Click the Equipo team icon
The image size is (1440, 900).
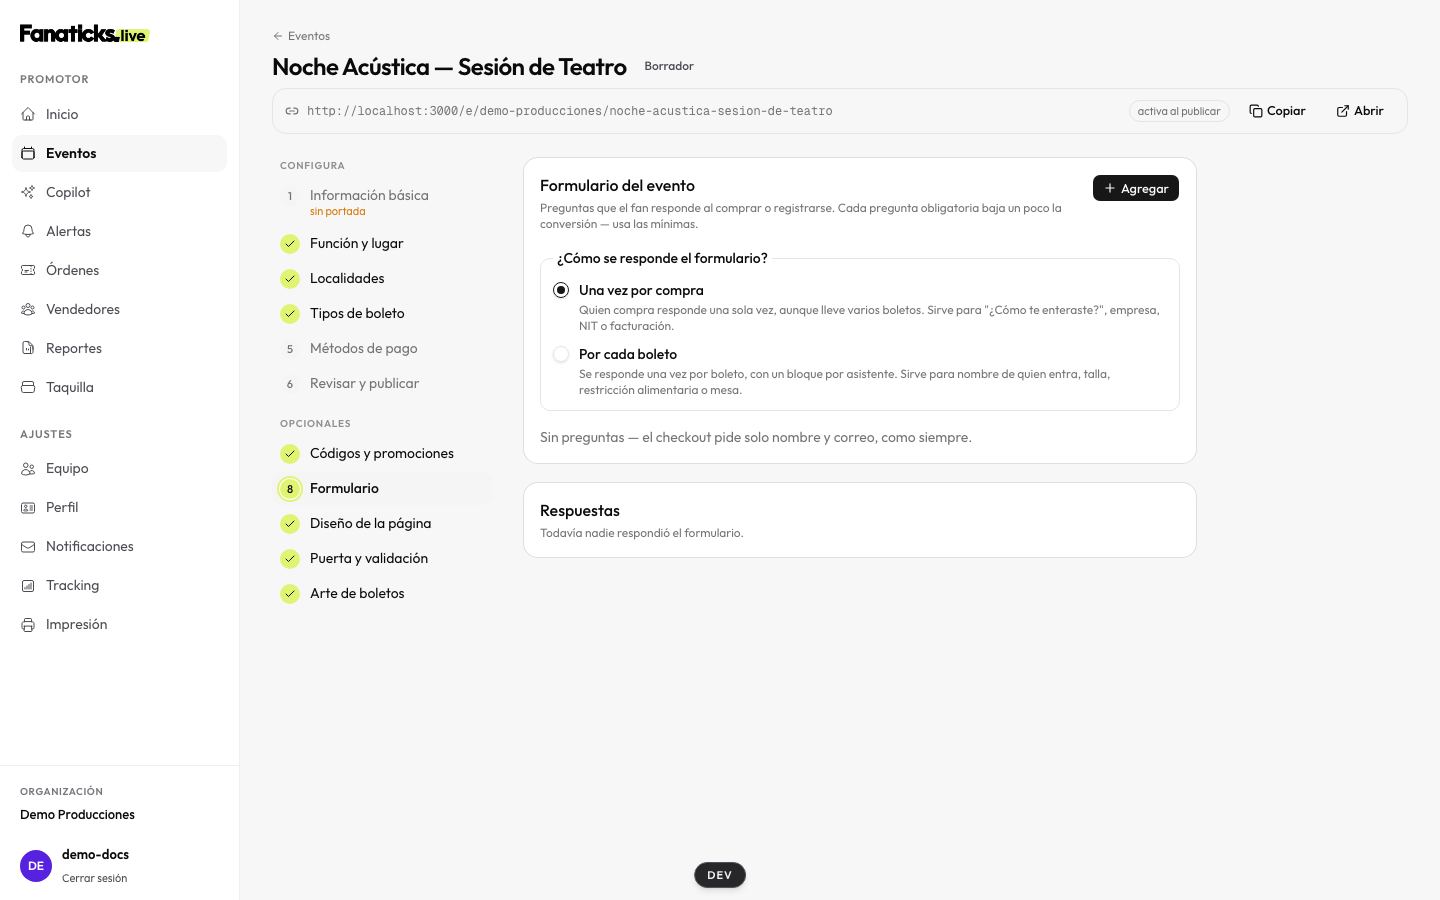[28, 468]
